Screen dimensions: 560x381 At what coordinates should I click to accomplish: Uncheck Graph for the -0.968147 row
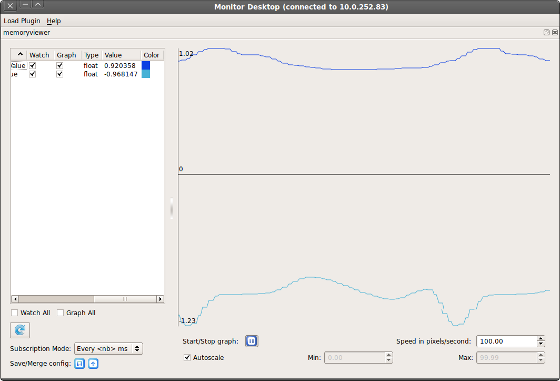[x=59, y=74]
